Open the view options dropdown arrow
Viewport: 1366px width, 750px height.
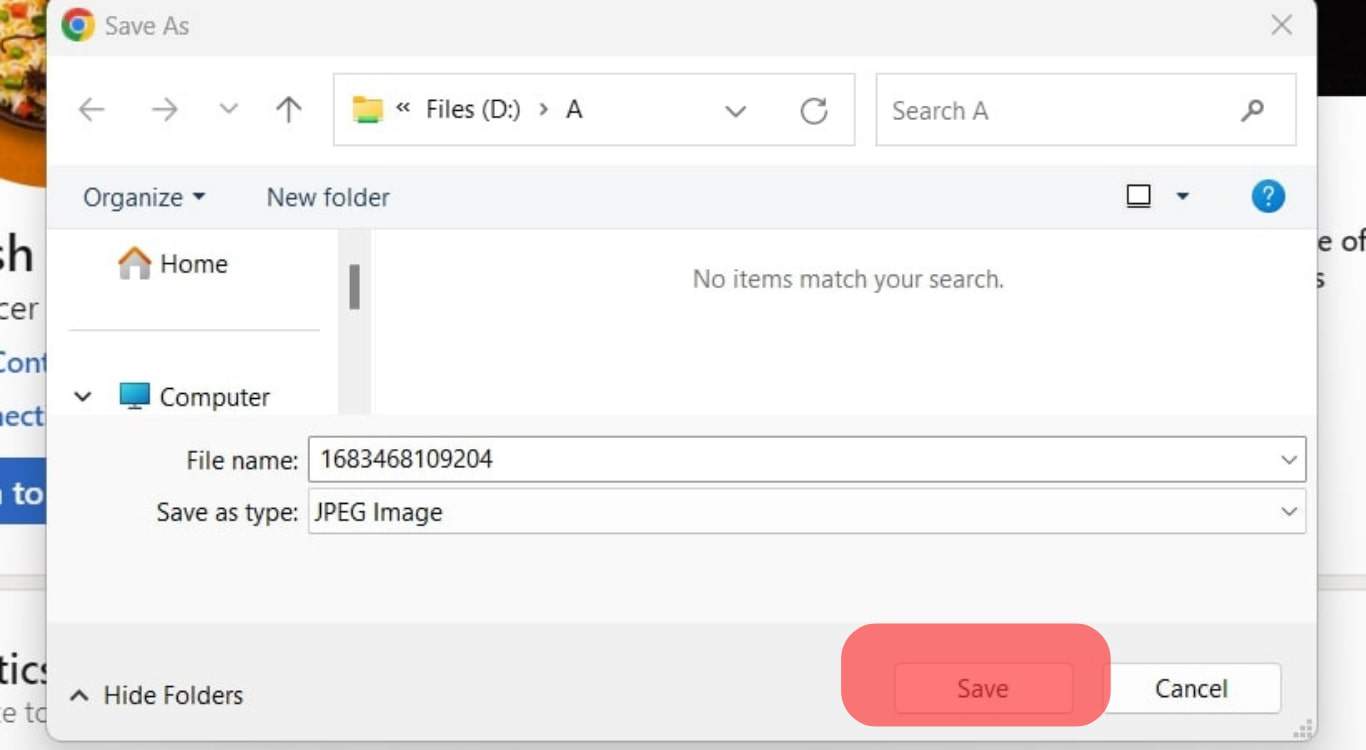coord(1182,196)
